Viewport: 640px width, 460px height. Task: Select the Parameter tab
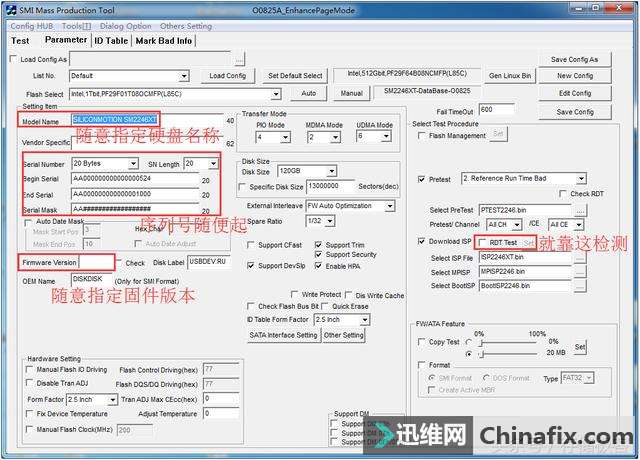click(66, 40)
